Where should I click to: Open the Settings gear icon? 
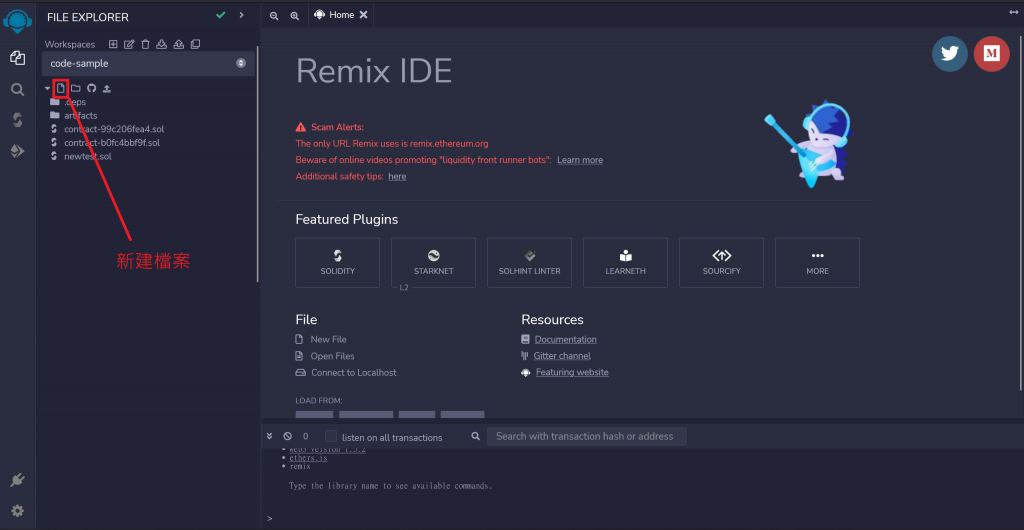point(18,510)
